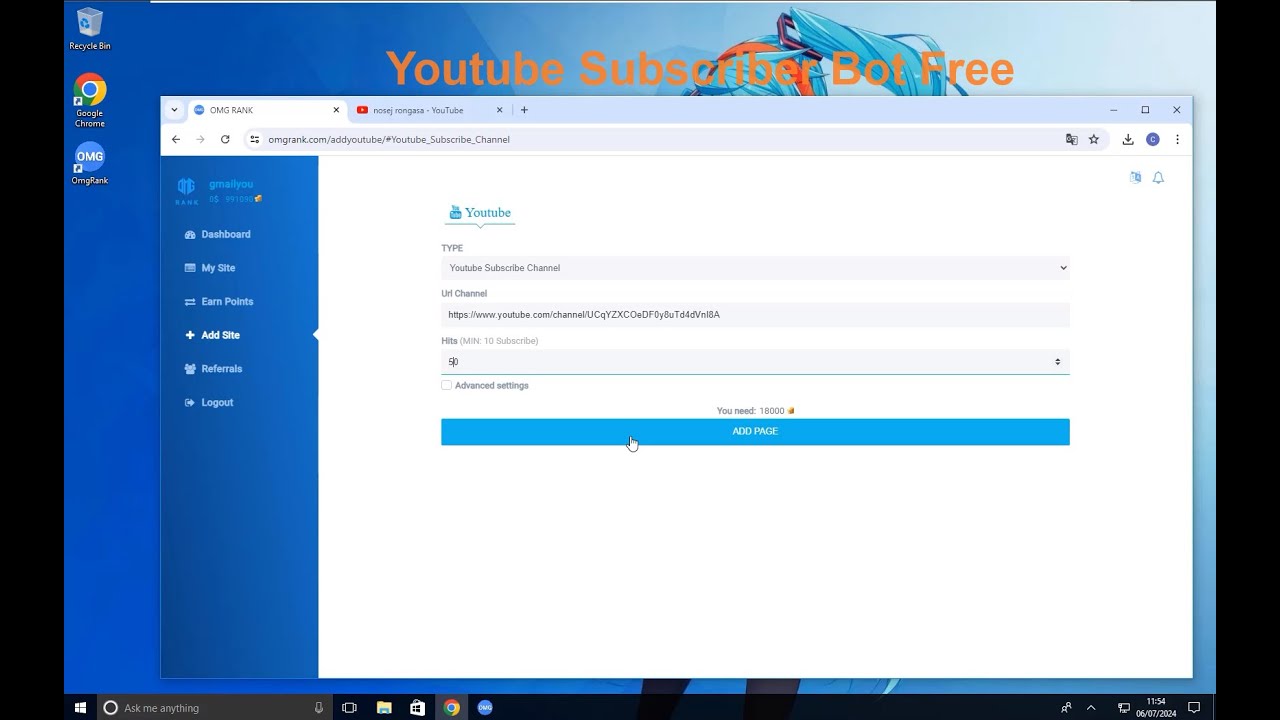
Task: Close the OMG RANK tab
Action: pos(336,110)
